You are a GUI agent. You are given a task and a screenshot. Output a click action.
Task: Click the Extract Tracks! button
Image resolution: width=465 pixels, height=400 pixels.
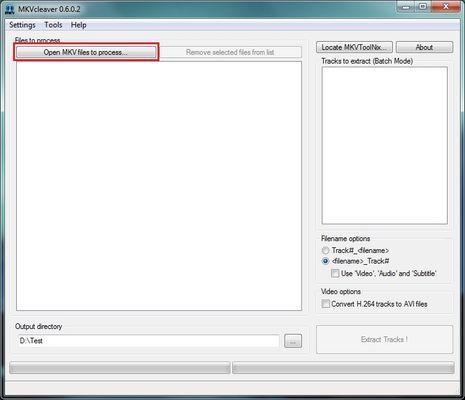(x=384, y=340)
